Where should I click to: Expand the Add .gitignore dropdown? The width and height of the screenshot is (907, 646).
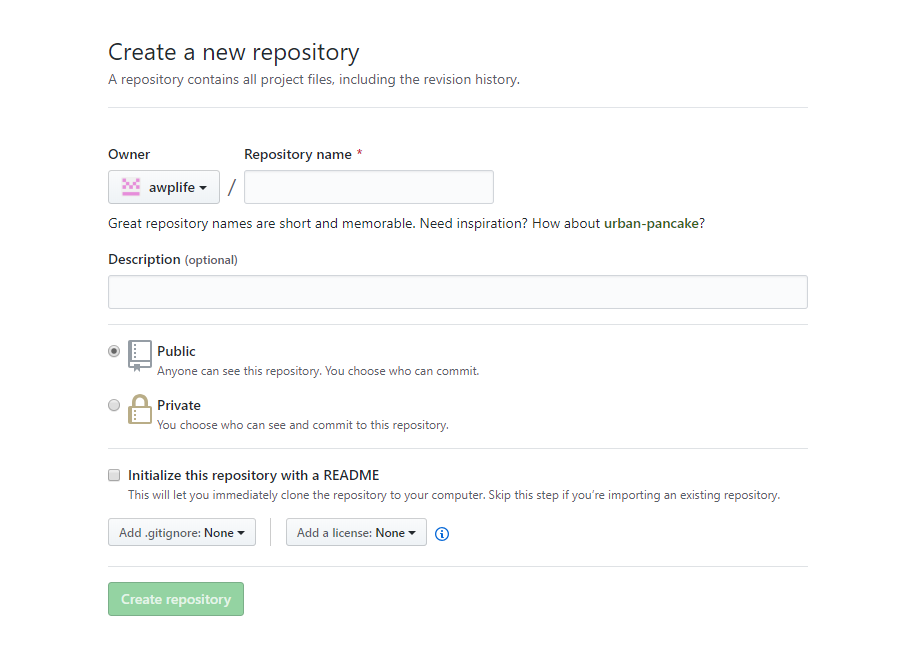[x=182, y=533]
